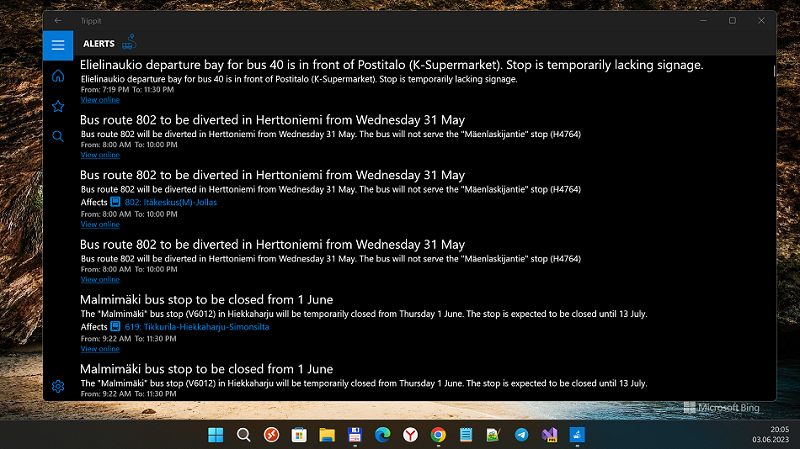Open the hamburger navigation menu
This screenshot has height=449, width=800.
coord(58,45)
